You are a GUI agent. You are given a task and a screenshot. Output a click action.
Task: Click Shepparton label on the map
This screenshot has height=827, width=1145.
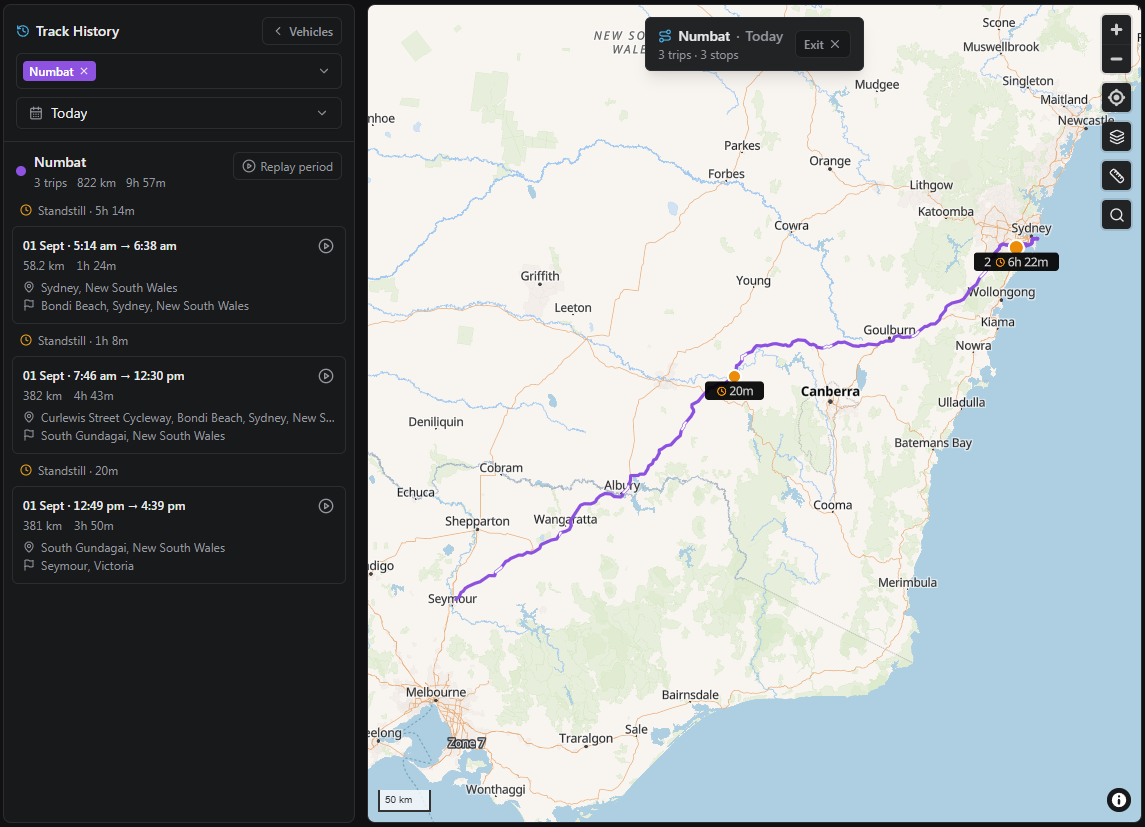(x=477, y=521)
